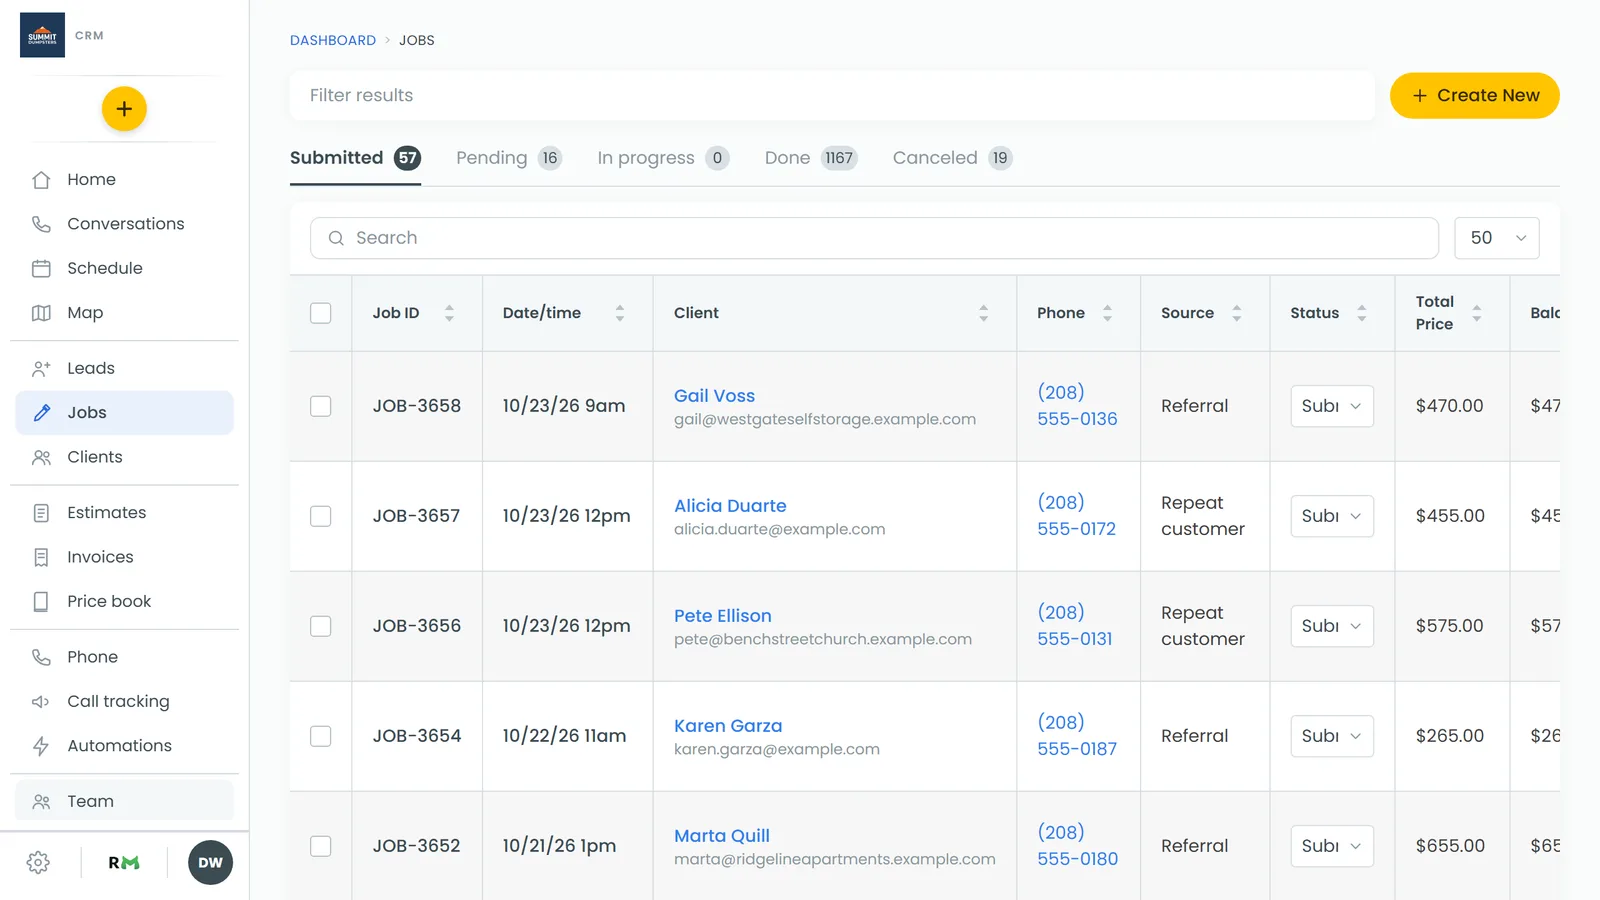Click the Invoices receipt icon

pos(41,557)
